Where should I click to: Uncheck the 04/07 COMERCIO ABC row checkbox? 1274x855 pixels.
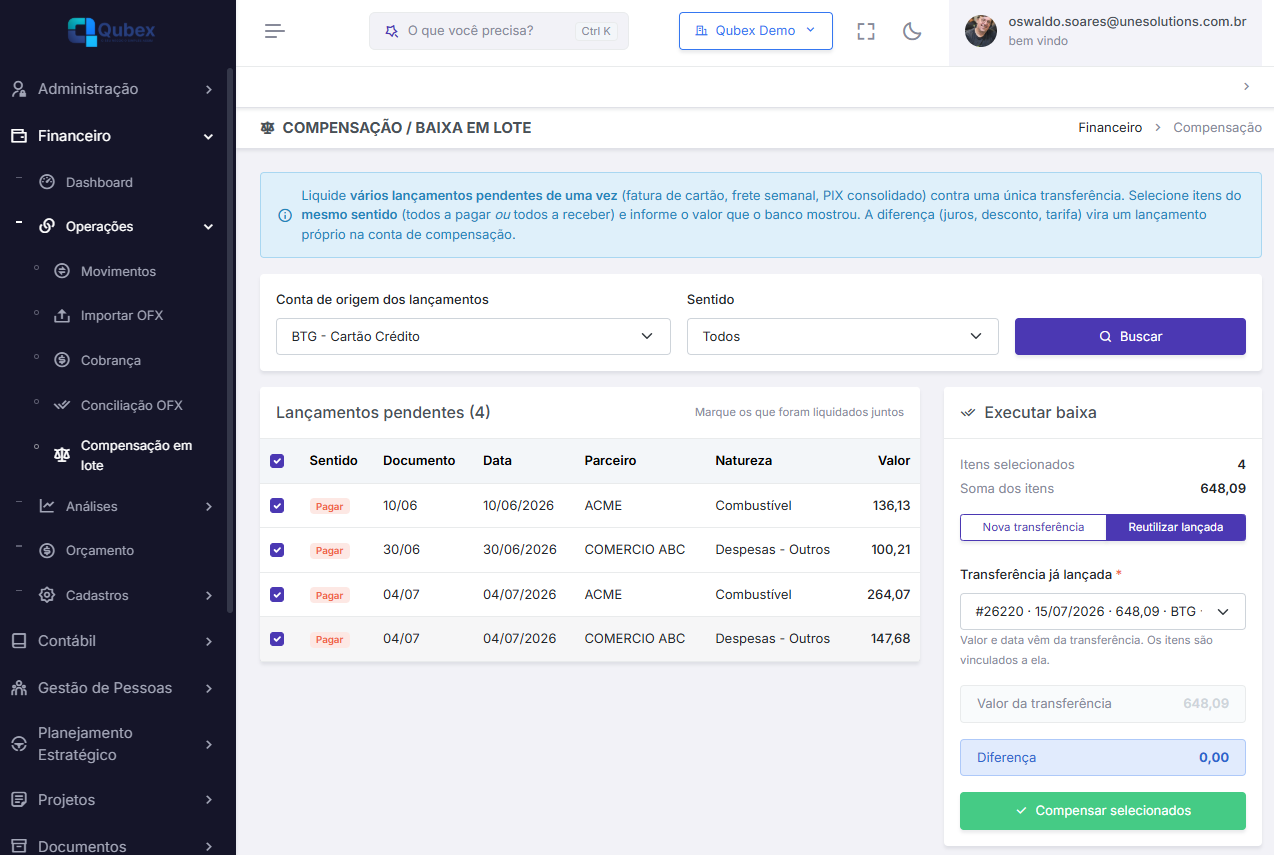(x=277, y=639)
